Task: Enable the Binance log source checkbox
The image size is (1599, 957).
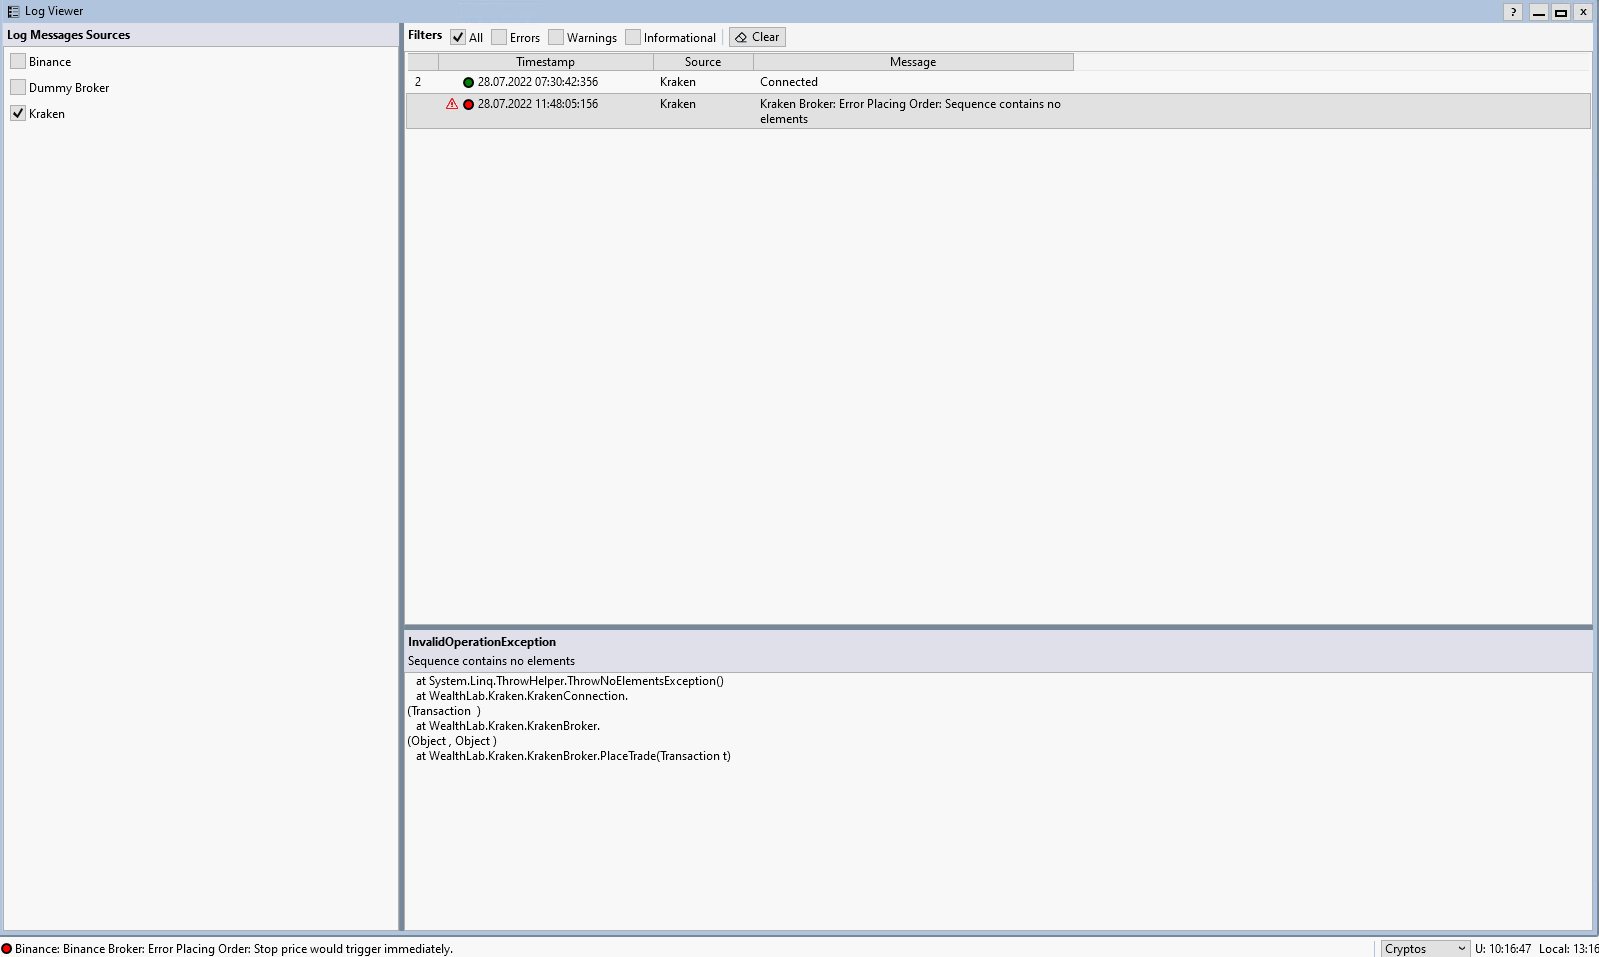Action: click(18, 61)
